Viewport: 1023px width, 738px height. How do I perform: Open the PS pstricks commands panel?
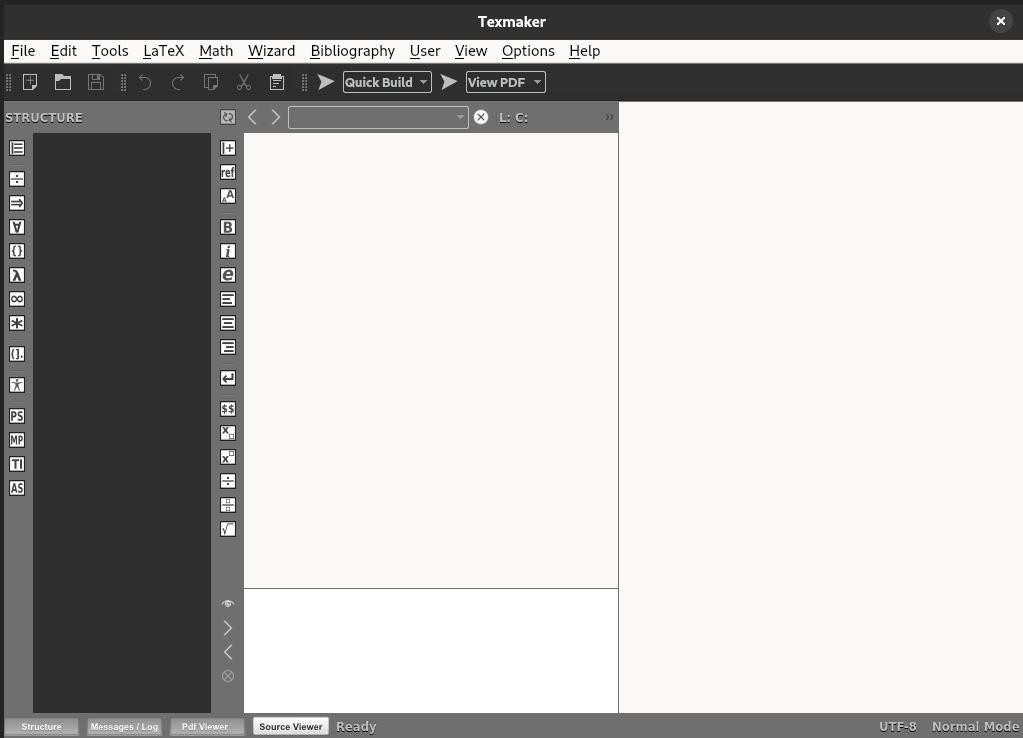click(x=17, y=416)
